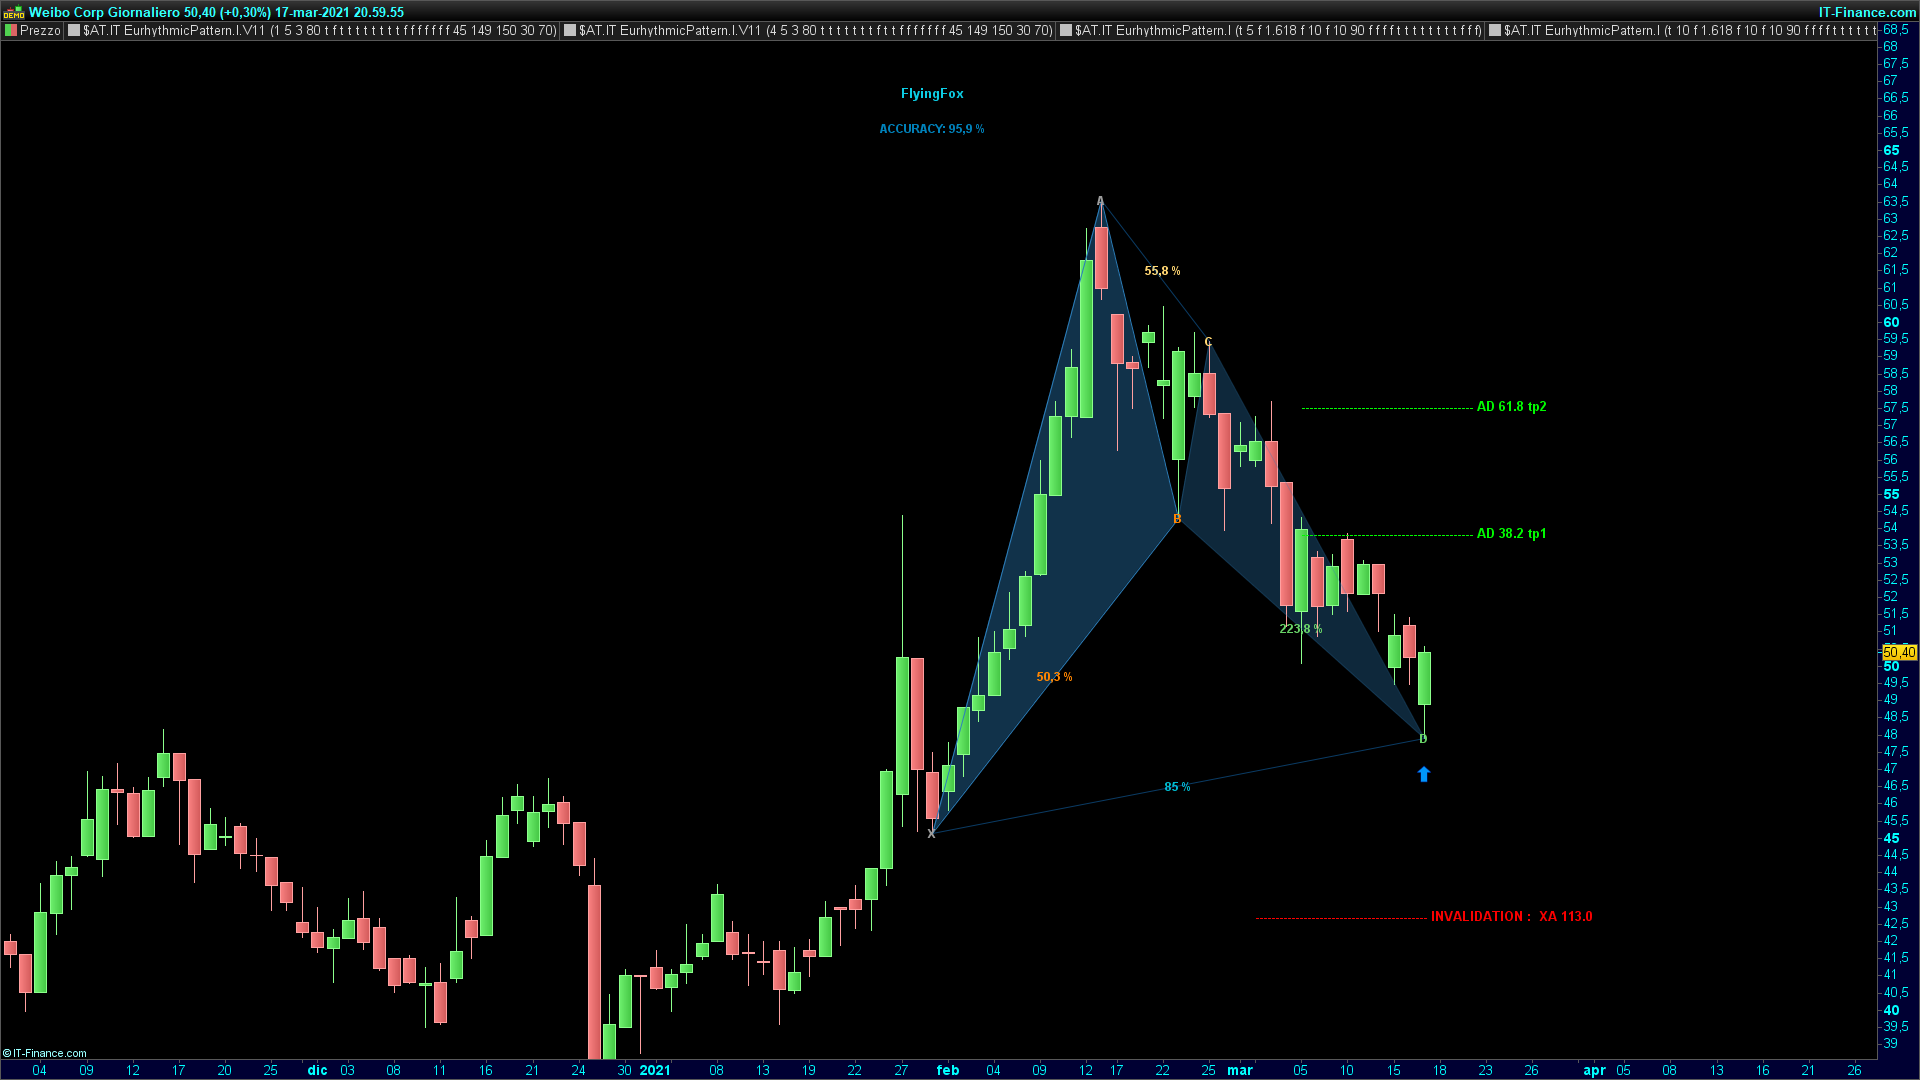The height and width of the screenshot is (1080, 1920).
Task: Click fourth EurhythmicPattern.I indicator square
Action: point(1495,31)
